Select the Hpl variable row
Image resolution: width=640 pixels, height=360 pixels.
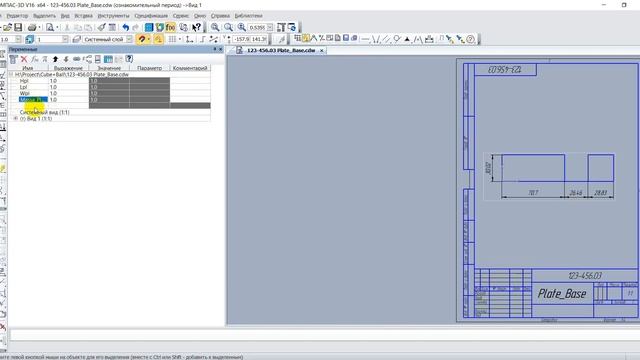[x=109, y=81]
